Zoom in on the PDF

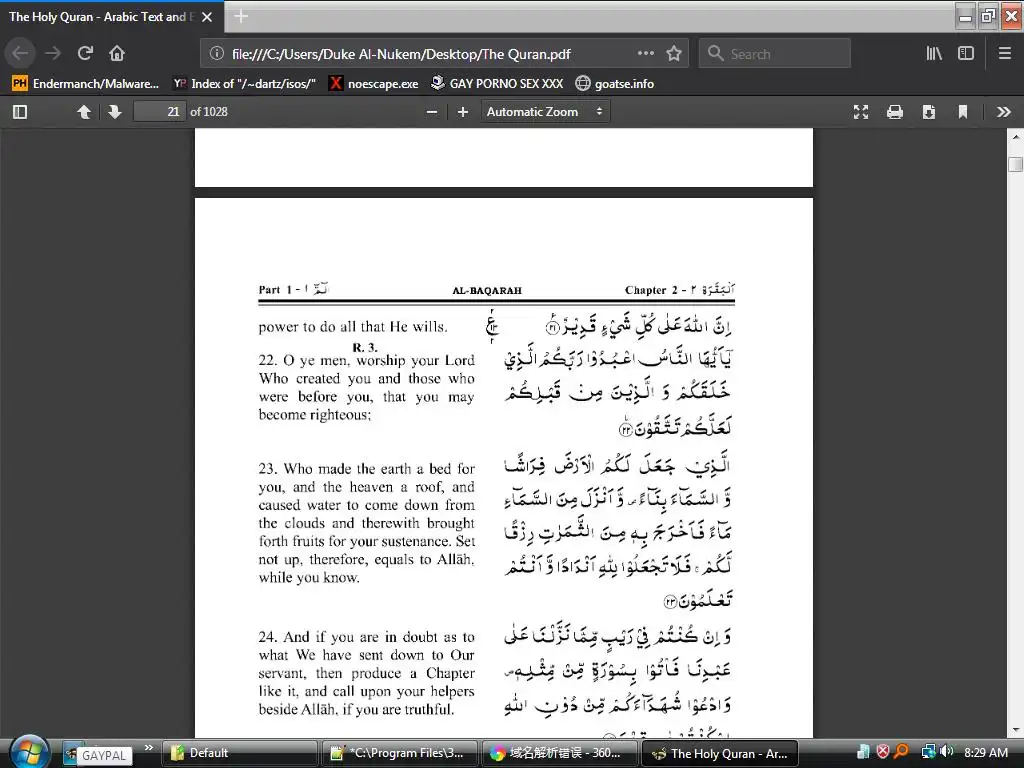click(x=463, y=112)
